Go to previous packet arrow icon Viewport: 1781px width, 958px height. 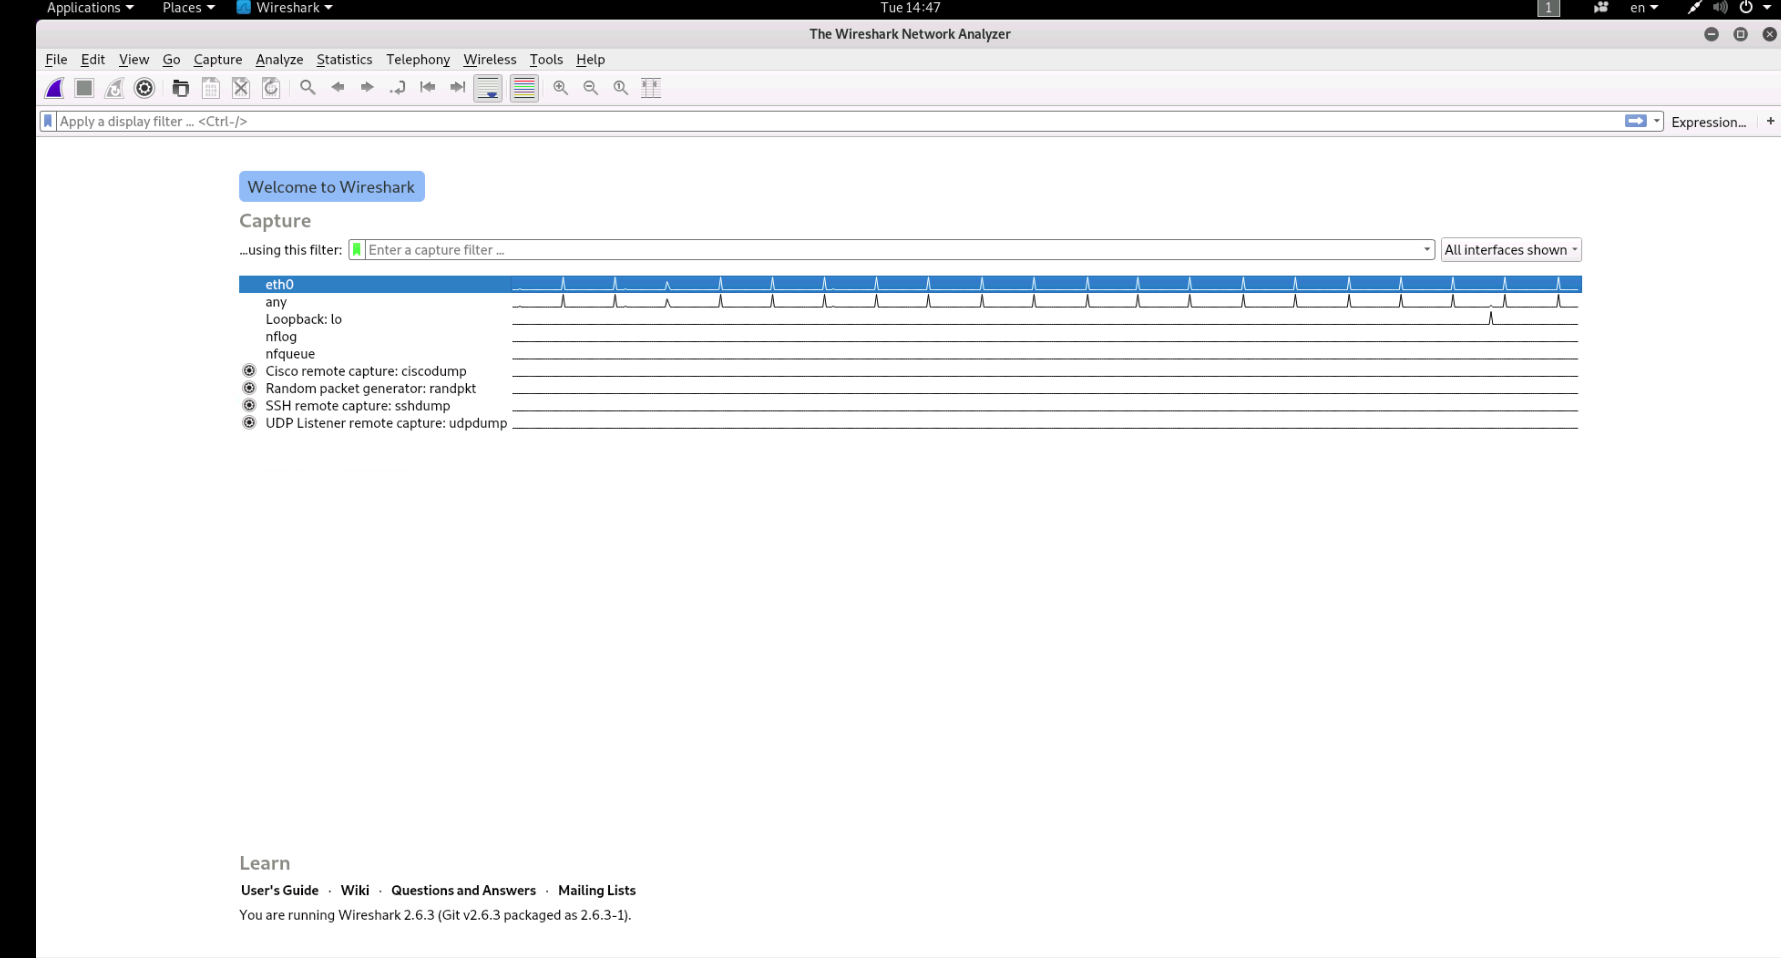click(x=338, y=88)
